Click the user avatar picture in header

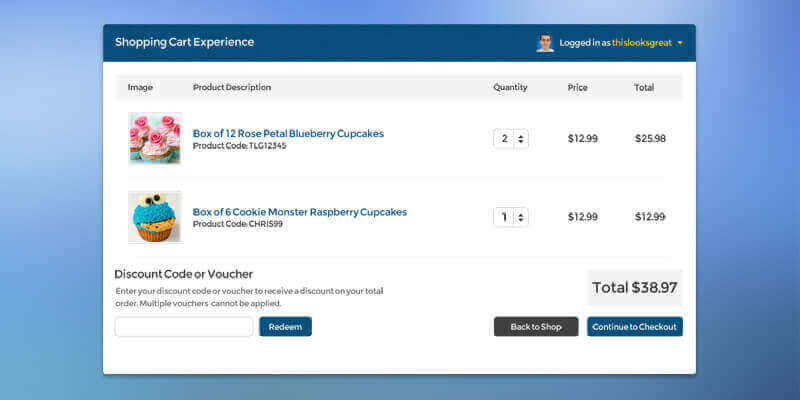pyautogui.click(x=545, y=43)
